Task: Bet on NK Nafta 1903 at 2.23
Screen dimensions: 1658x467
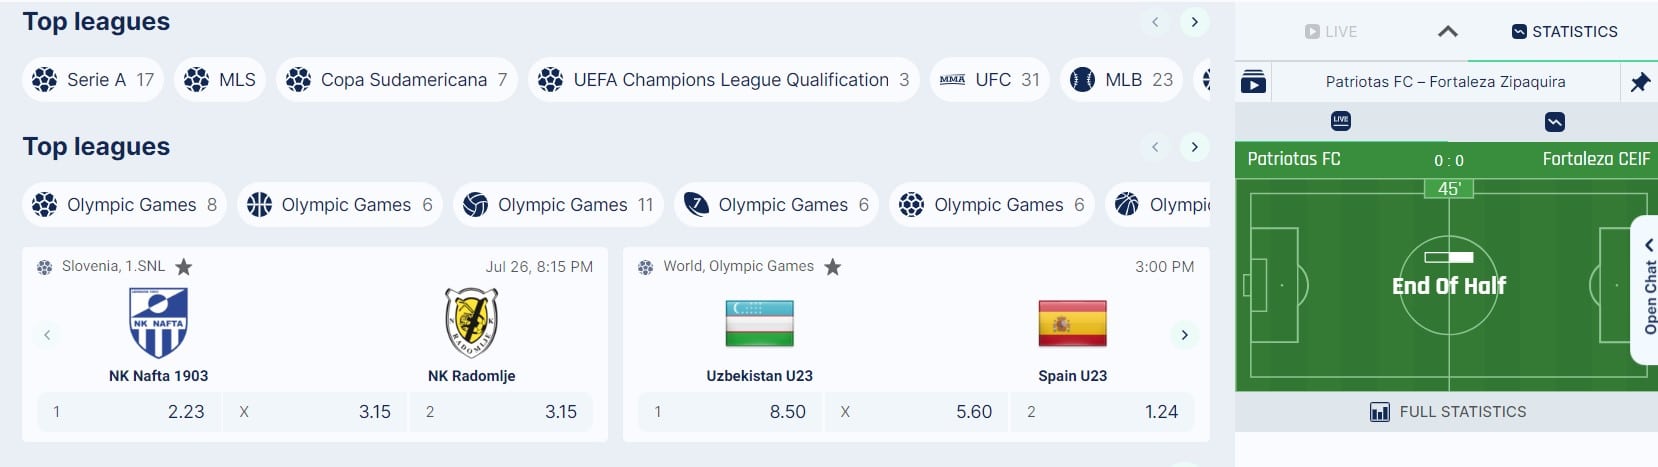Action: click(x=129, y=412)
